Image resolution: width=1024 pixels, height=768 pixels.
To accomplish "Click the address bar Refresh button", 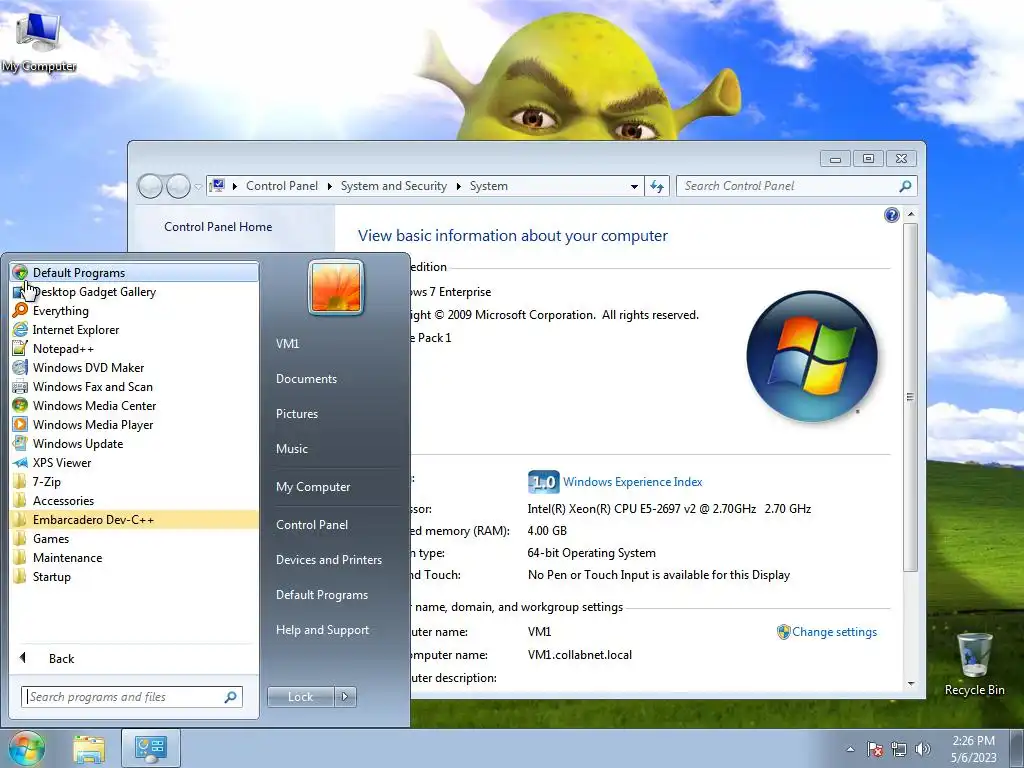I will tap(657, 187).
